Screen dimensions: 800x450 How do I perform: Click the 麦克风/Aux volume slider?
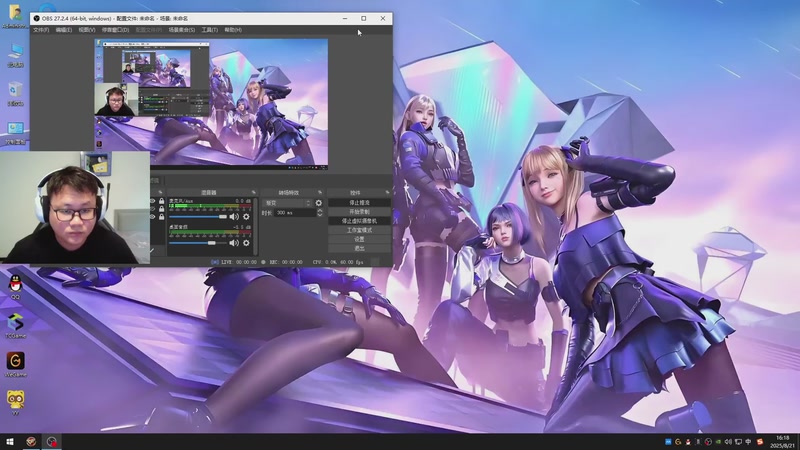tap(198, 217)
